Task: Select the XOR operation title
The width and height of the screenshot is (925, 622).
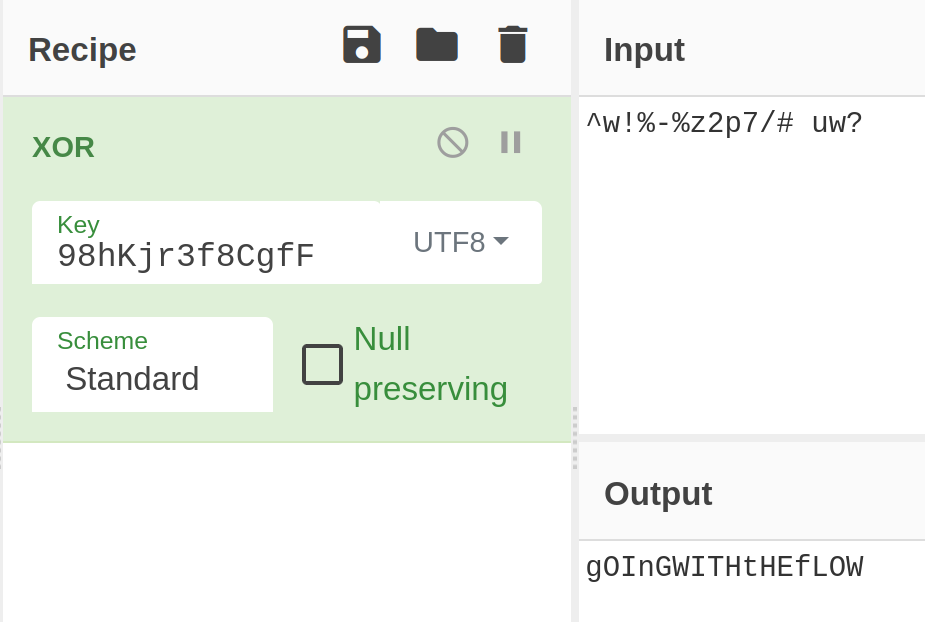Action: (x=63, y=148)
